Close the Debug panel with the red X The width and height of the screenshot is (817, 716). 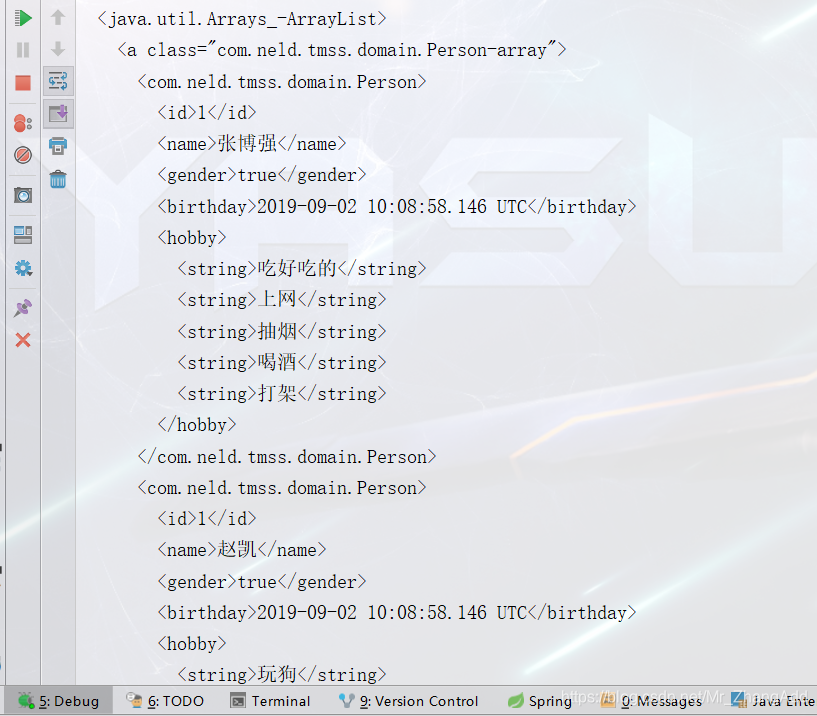[22, 340]
